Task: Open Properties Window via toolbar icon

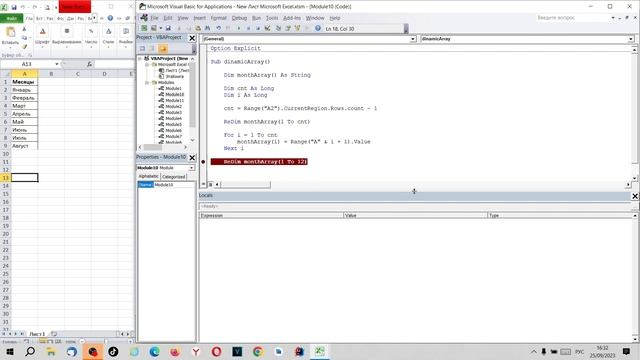Action: tap(288, 28)
